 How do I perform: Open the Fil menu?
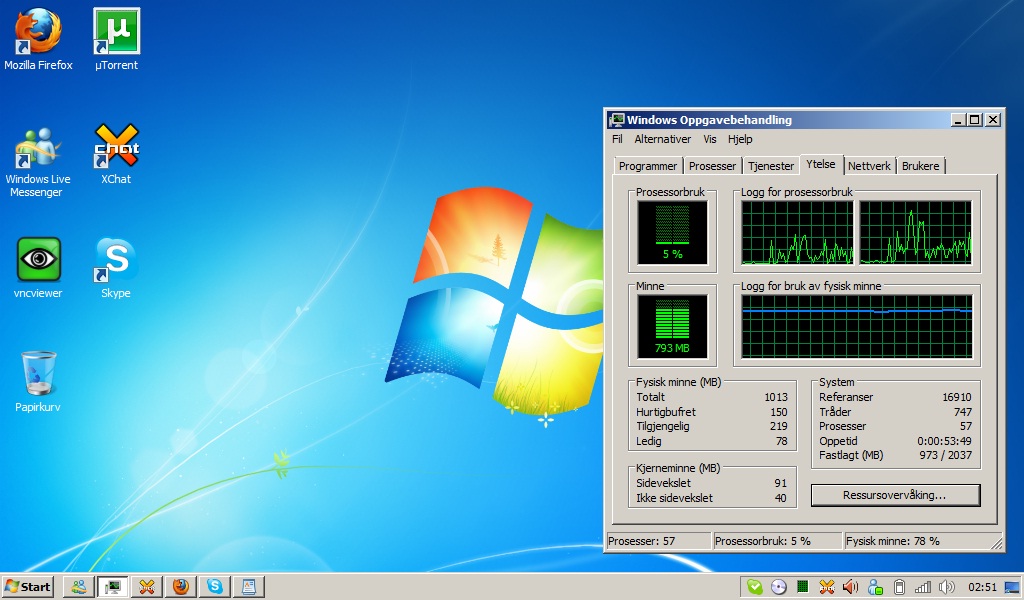(617, 139)
